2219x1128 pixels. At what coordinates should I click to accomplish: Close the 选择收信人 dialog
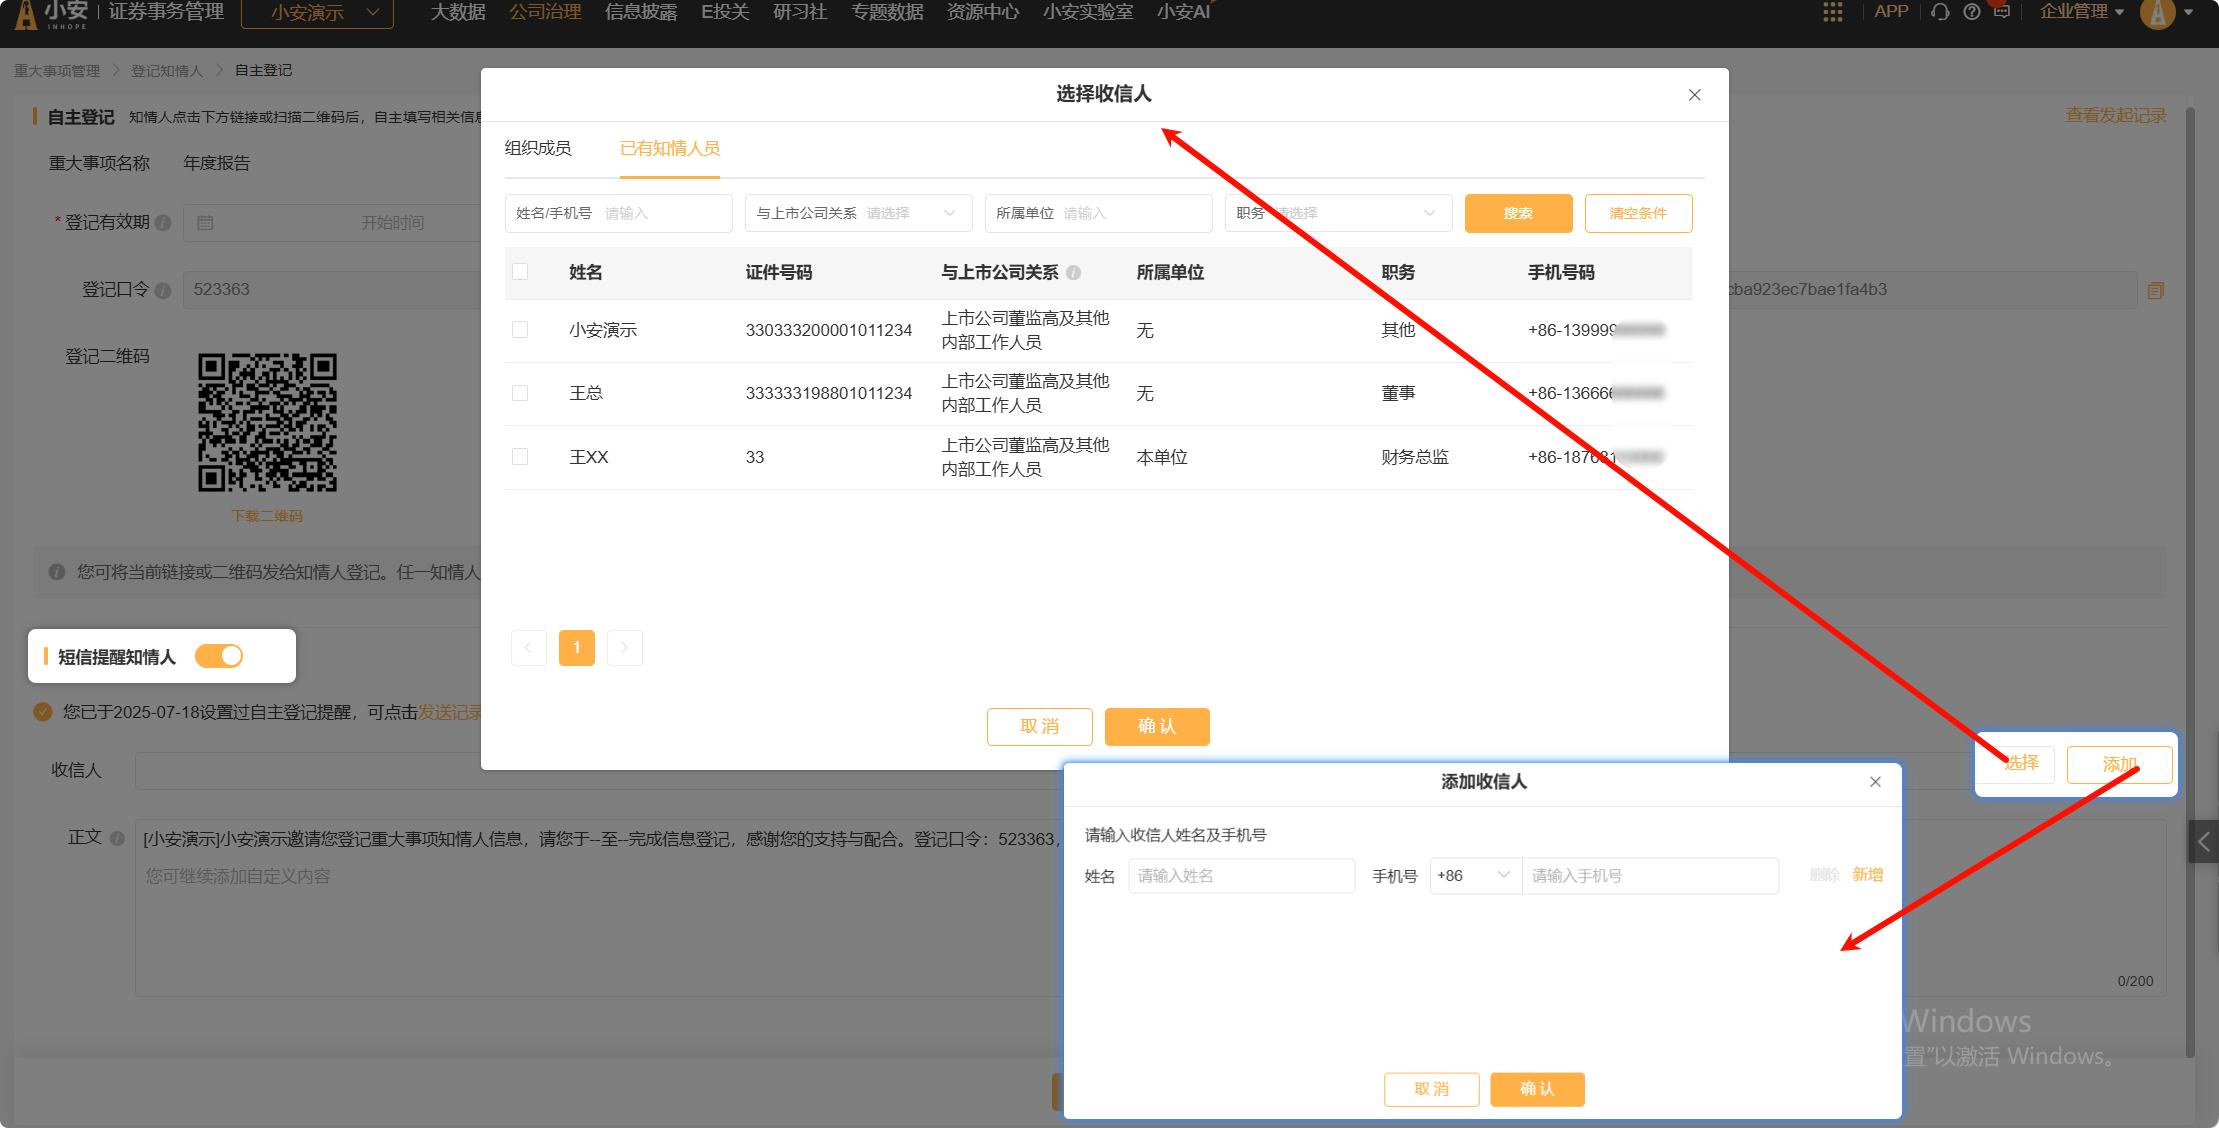coord(1694,95)
